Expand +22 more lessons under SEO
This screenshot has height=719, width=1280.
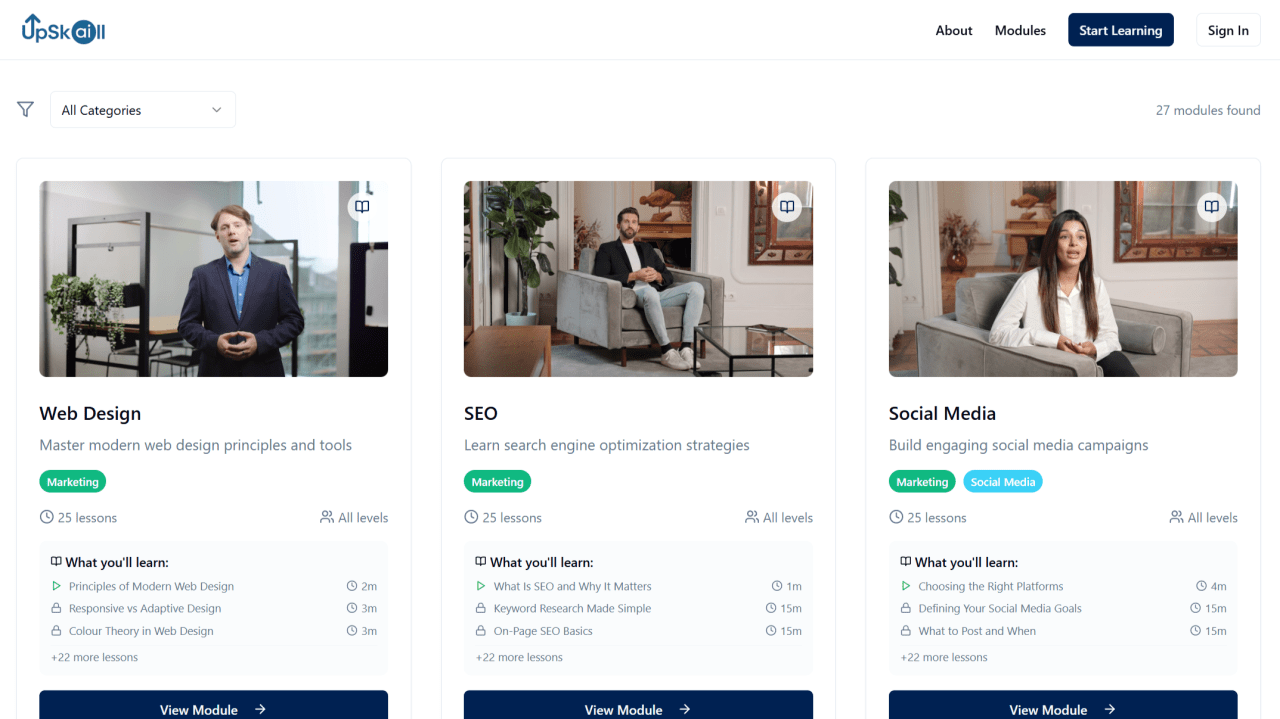(519, 657)
